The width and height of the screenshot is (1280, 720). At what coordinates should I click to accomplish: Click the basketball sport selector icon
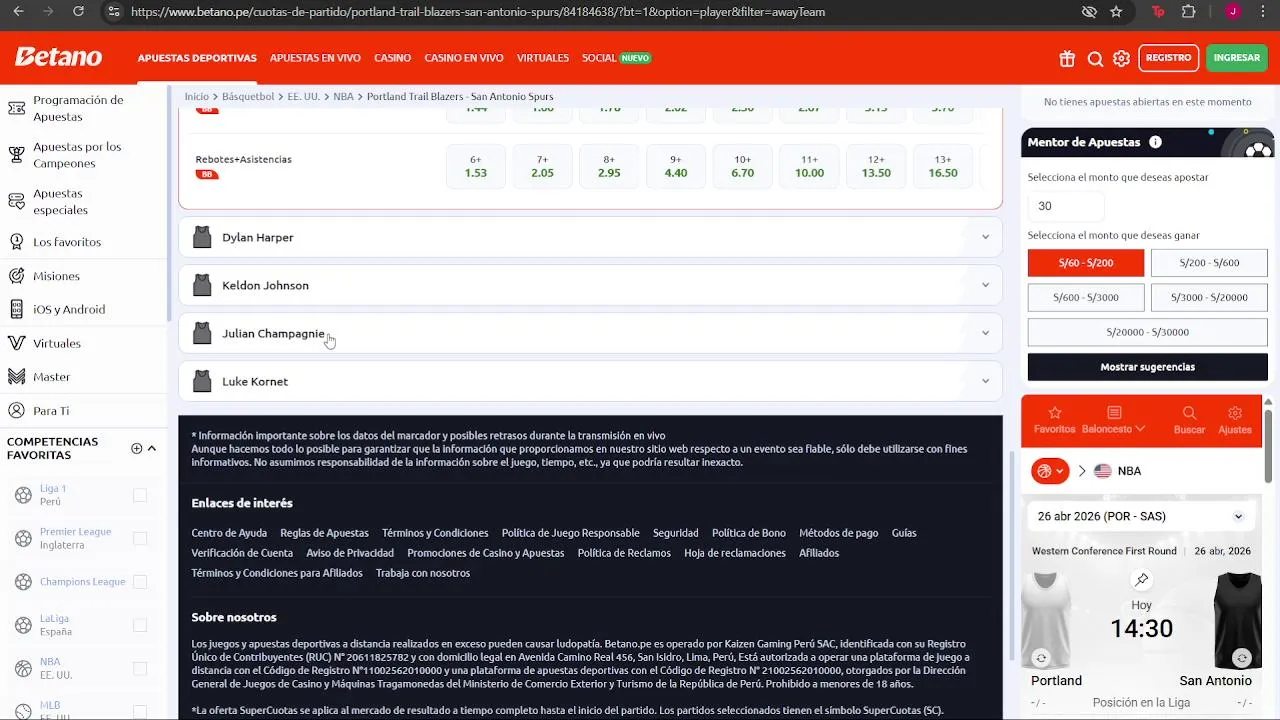[x=1050, y=471]
